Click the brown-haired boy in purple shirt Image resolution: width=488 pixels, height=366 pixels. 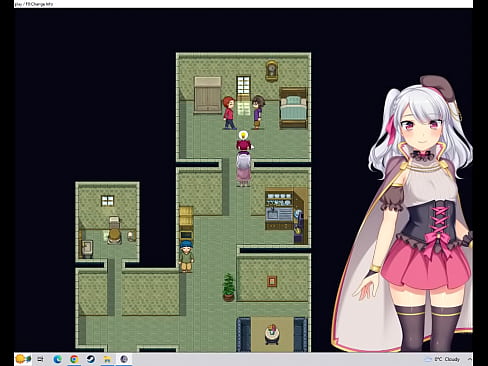point(258,112)
